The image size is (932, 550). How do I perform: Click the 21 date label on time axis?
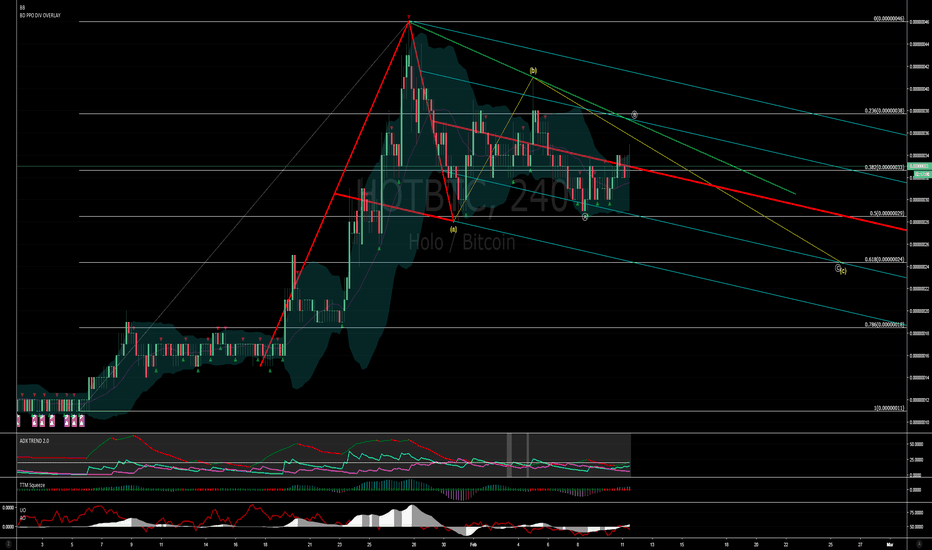[x=310, y=544]
